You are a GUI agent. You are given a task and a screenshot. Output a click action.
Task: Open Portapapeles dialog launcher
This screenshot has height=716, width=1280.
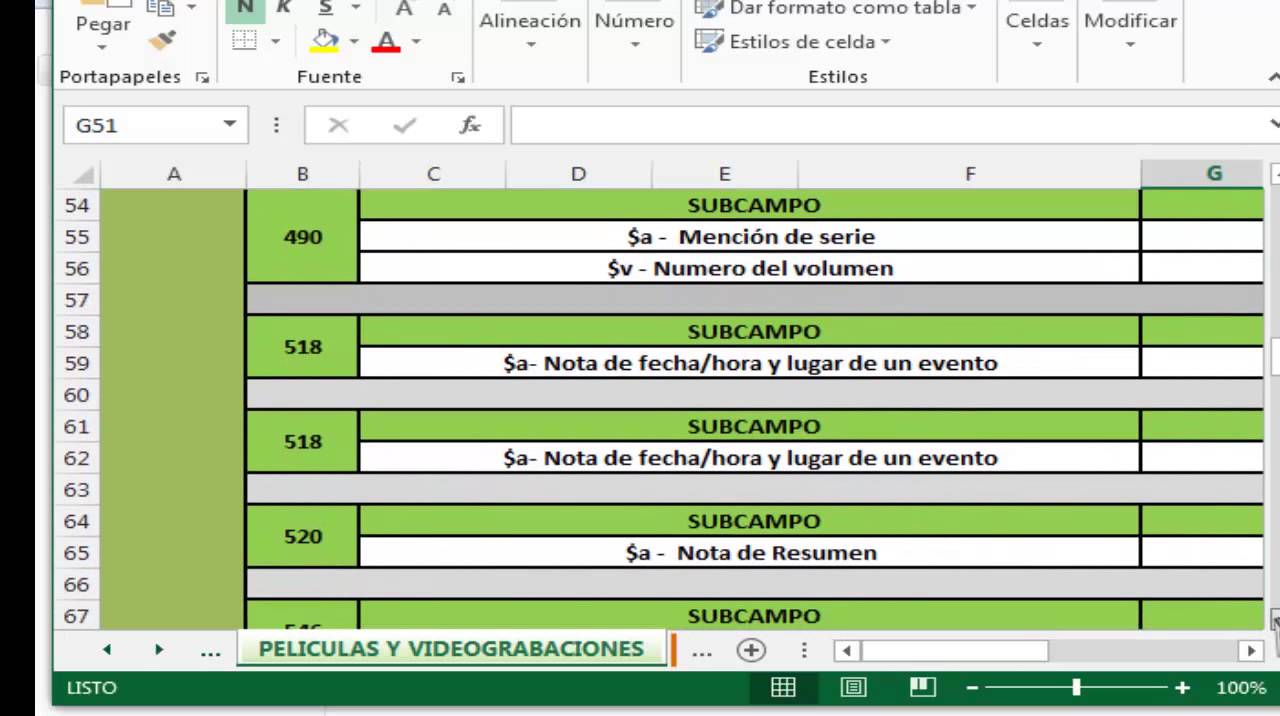(x=202, y=77)
